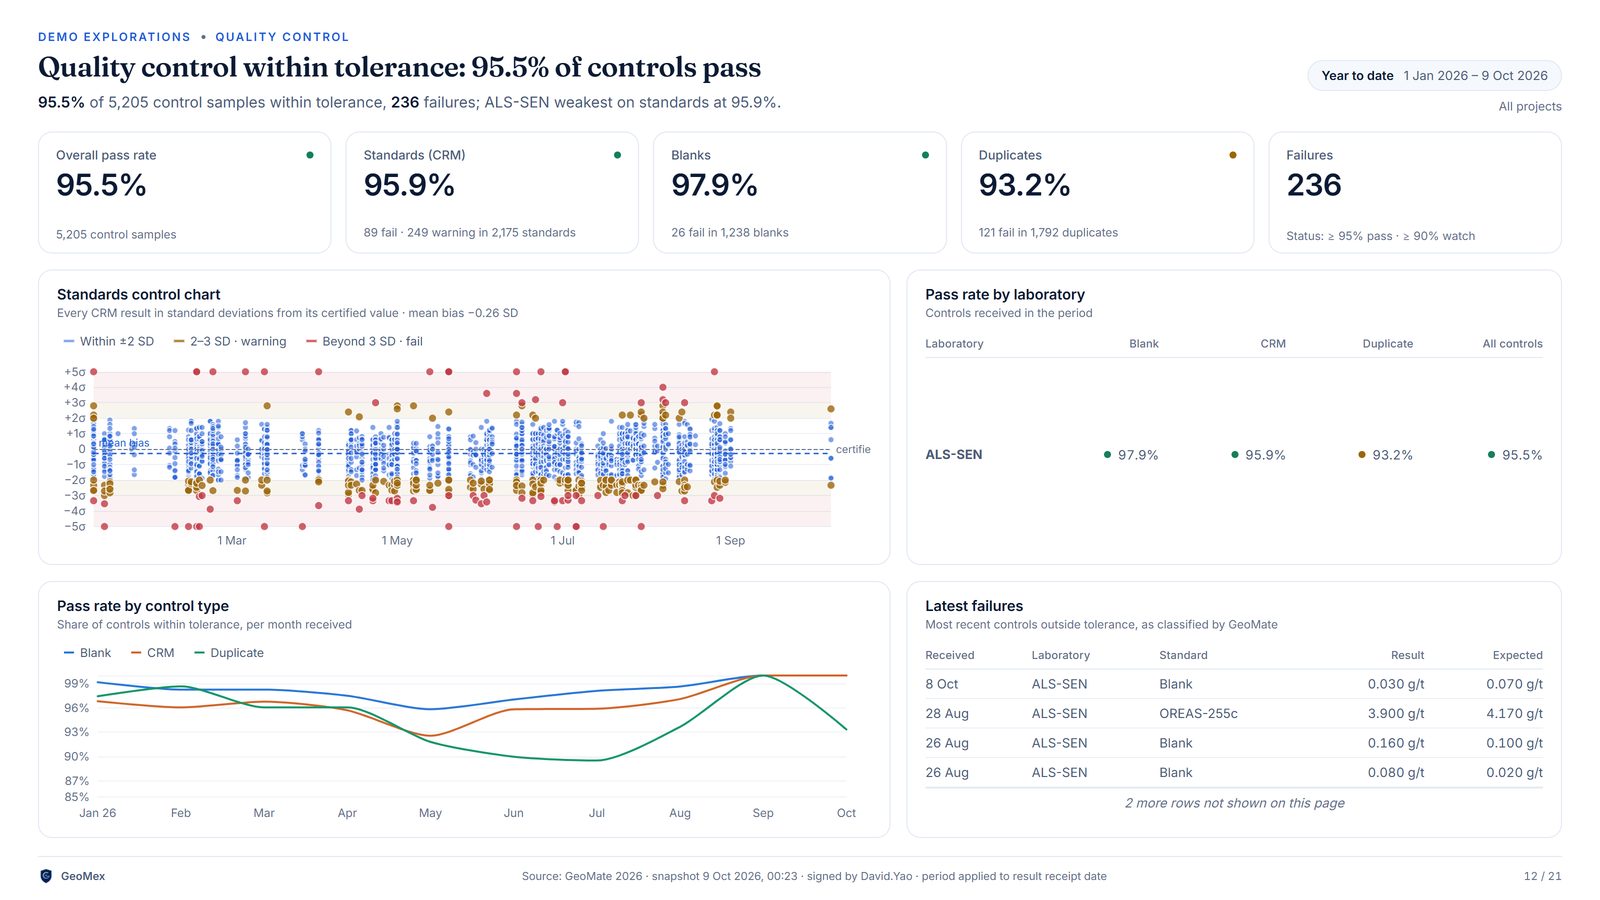1600x900 pixels.
Task: Go to Demo Explorations breadcrumb
Action: pyautogui.click(x=114, y=37)
